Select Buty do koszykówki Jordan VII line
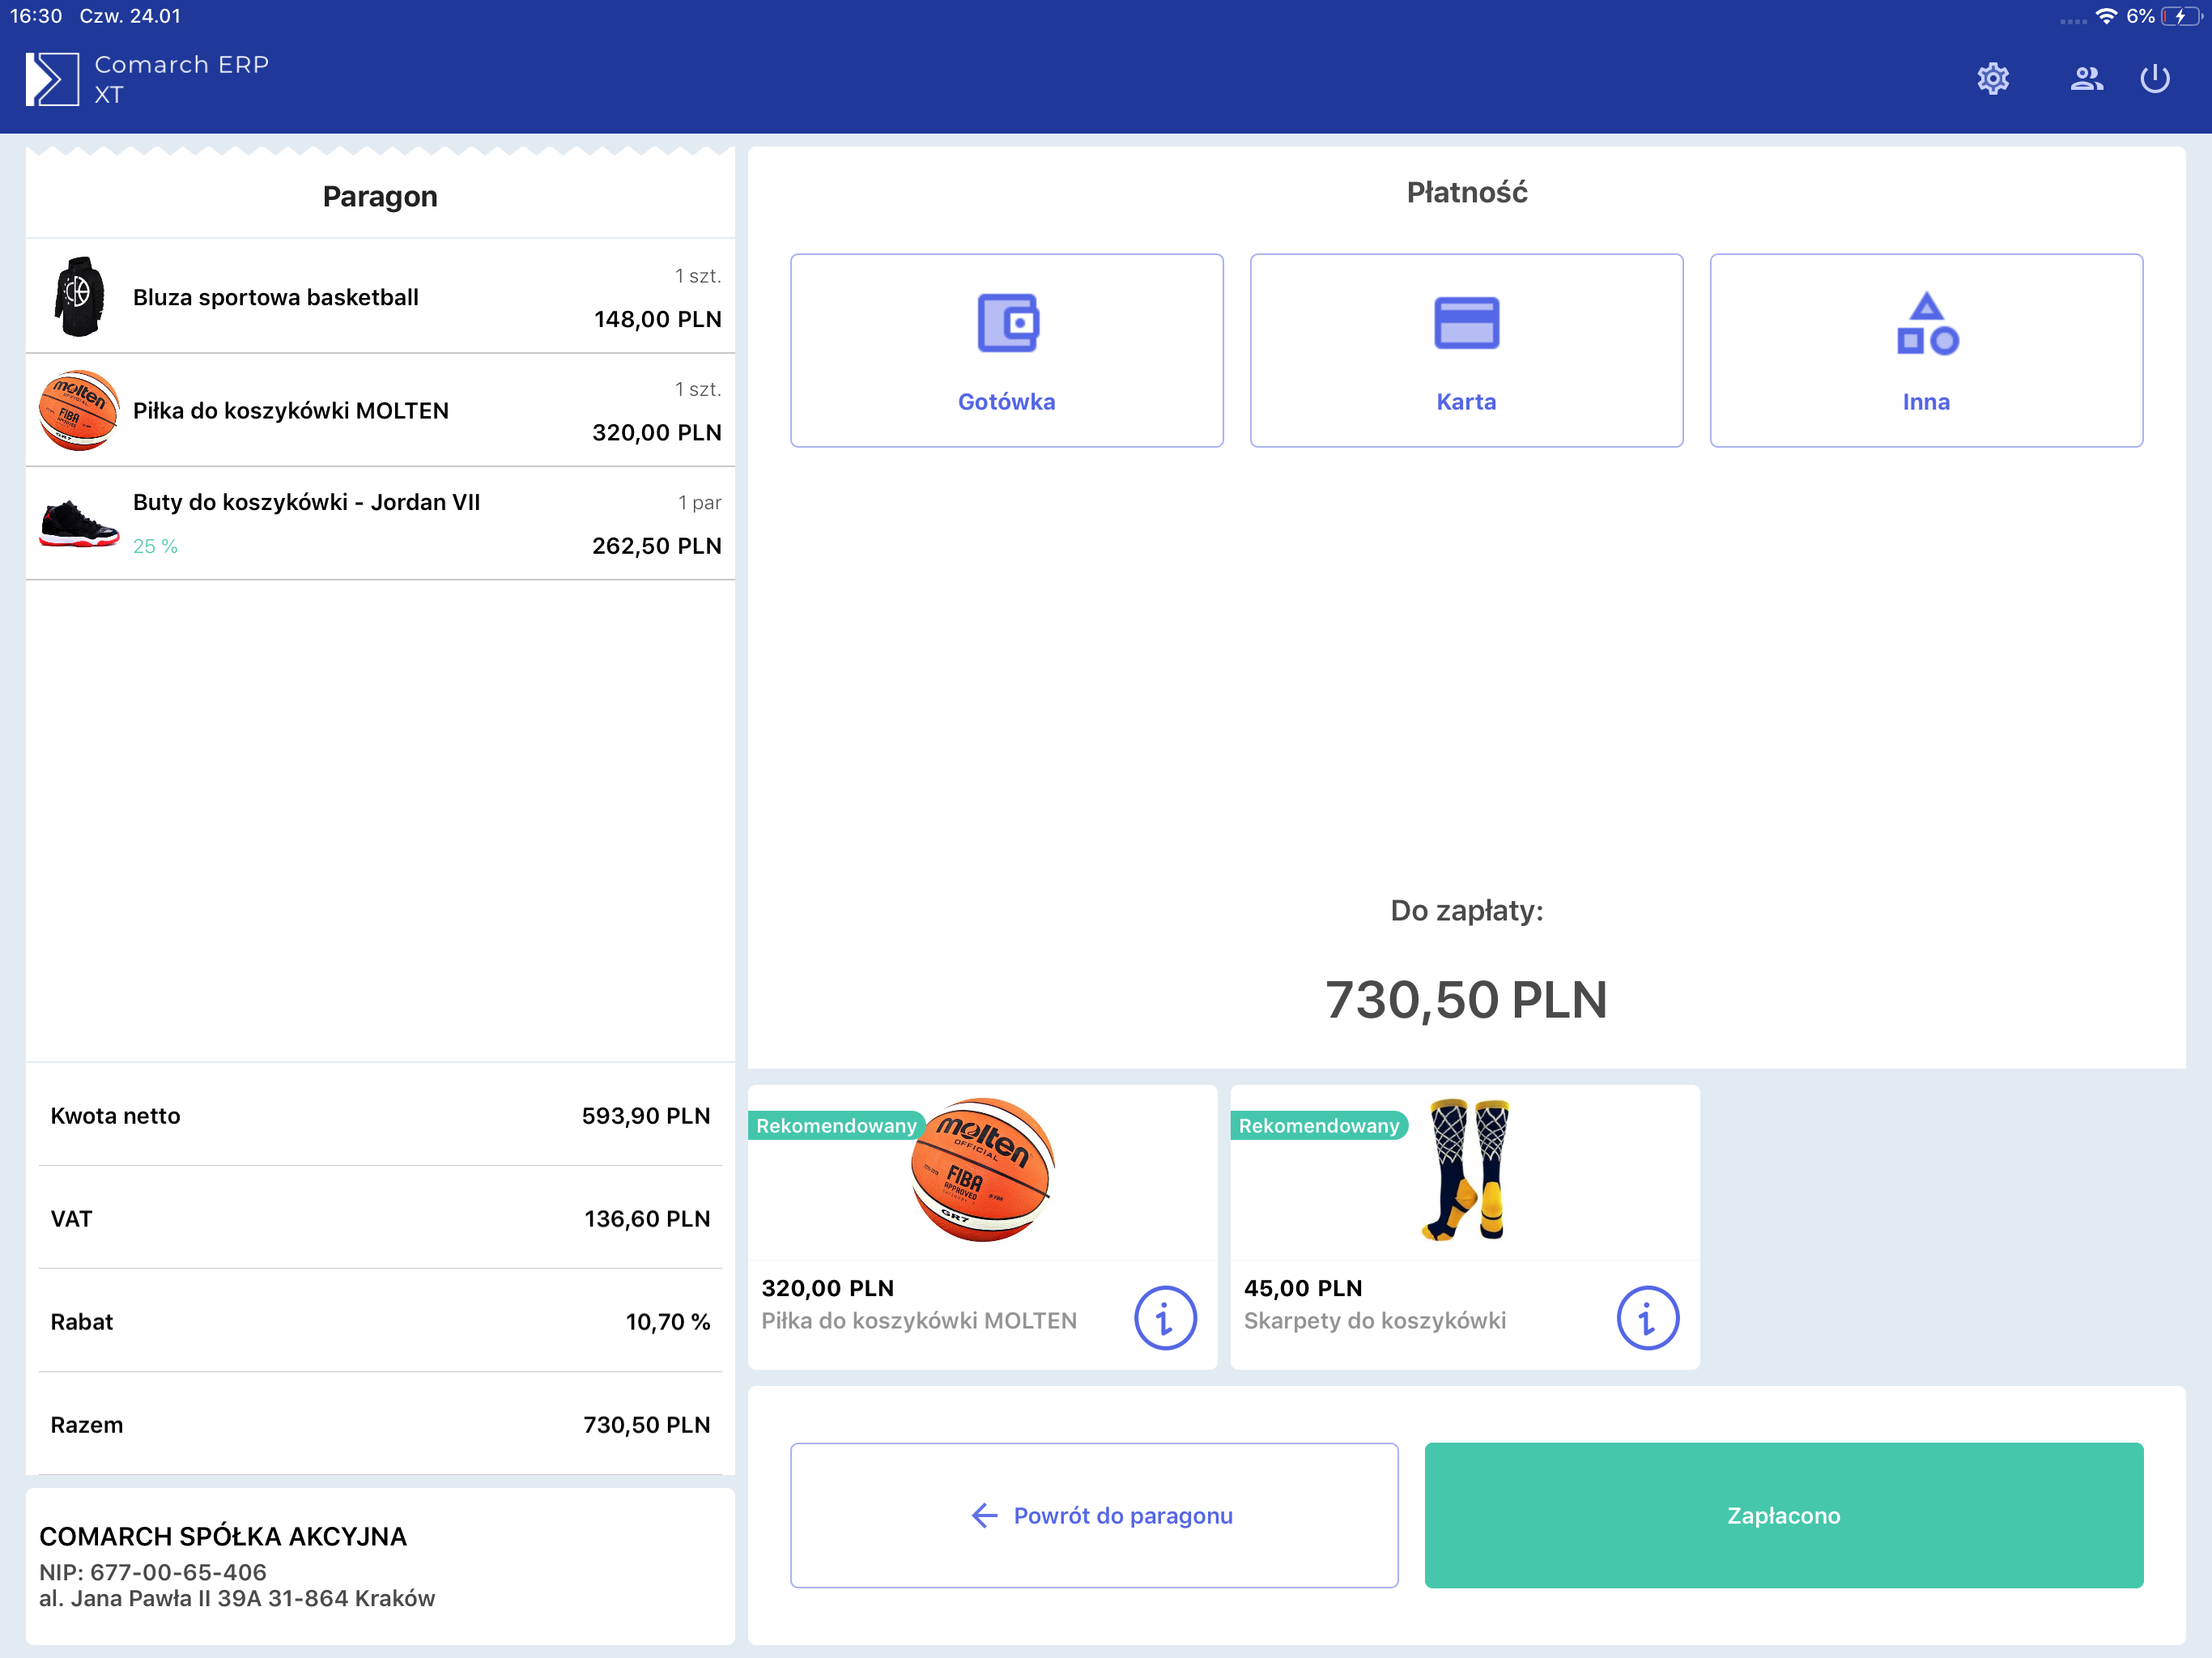 click(x=380, y=522)
